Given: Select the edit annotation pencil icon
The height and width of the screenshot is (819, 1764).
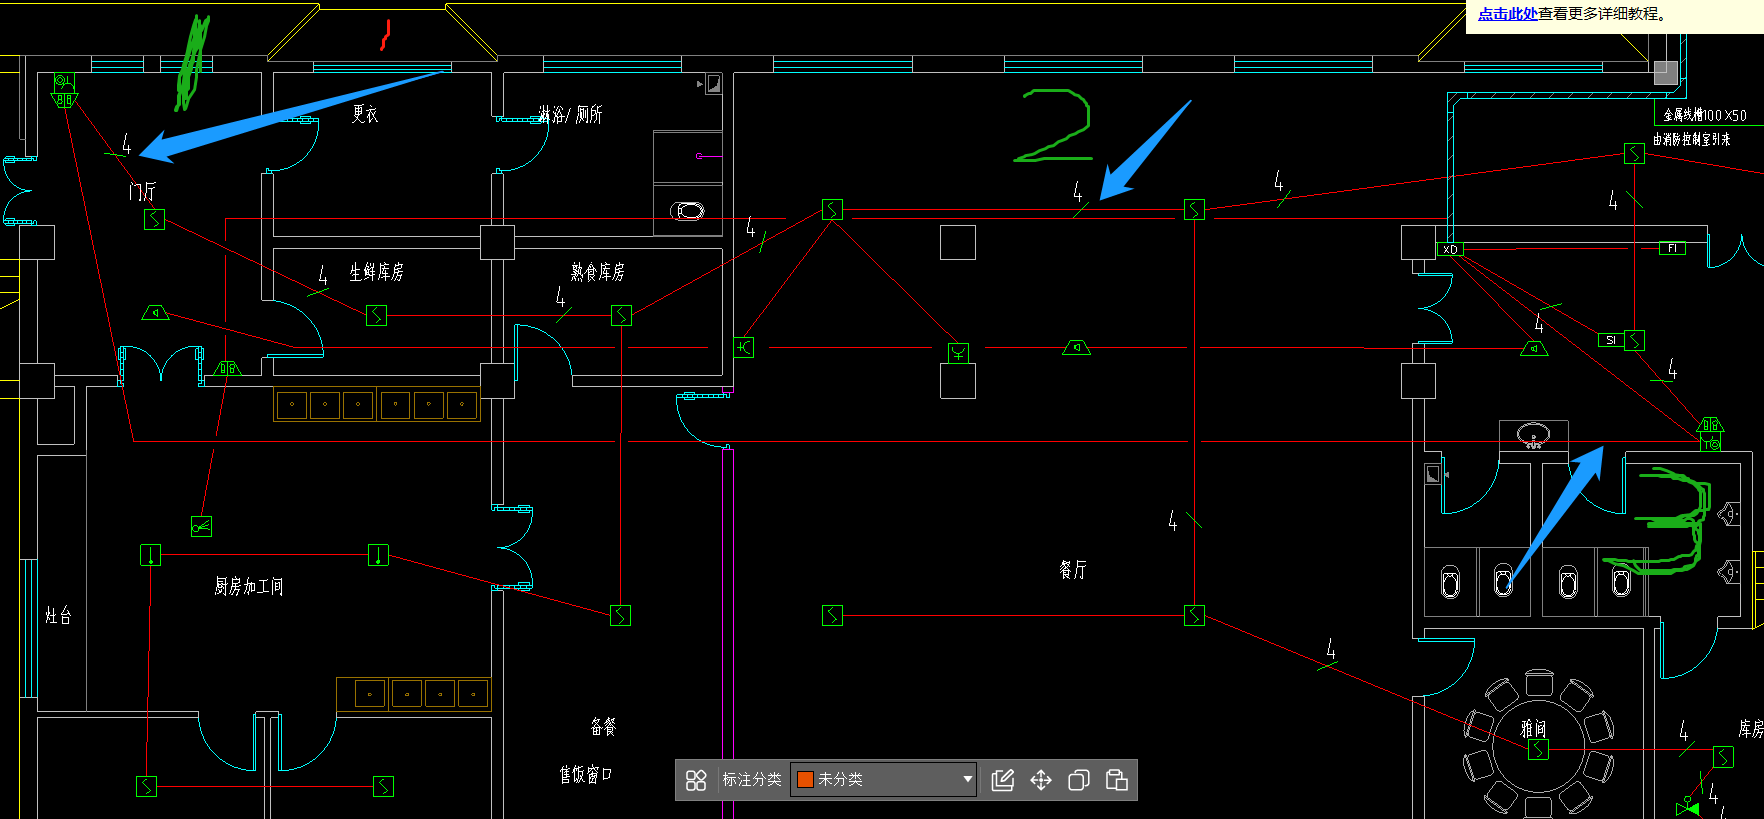Looking at the screenshot, I should (1003, 780).
